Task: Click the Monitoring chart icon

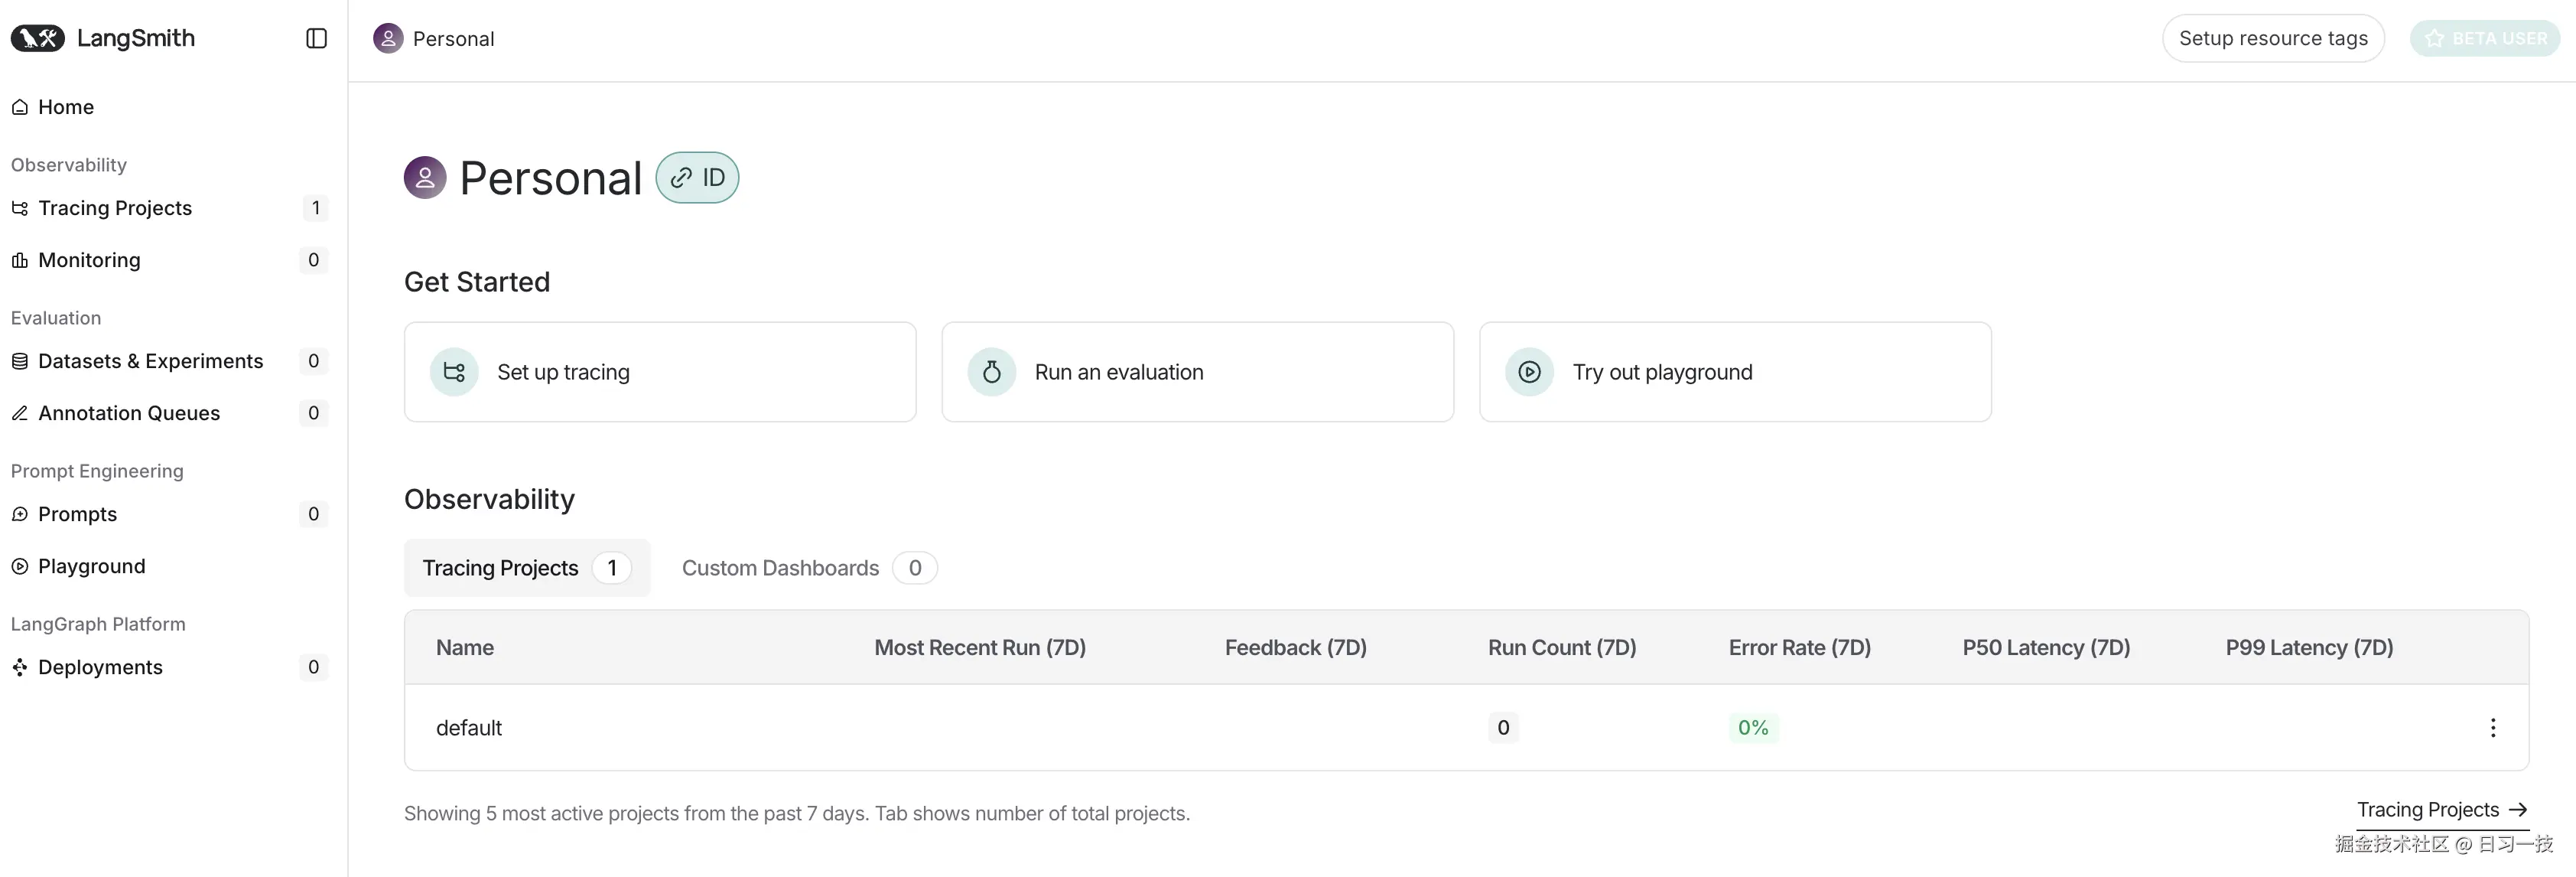Action: click(x=20, y=260)
